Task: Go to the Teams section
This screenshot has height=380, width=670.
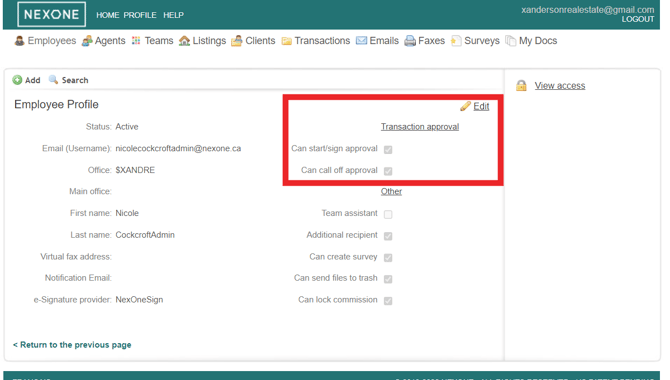Action: pos(159,41)
